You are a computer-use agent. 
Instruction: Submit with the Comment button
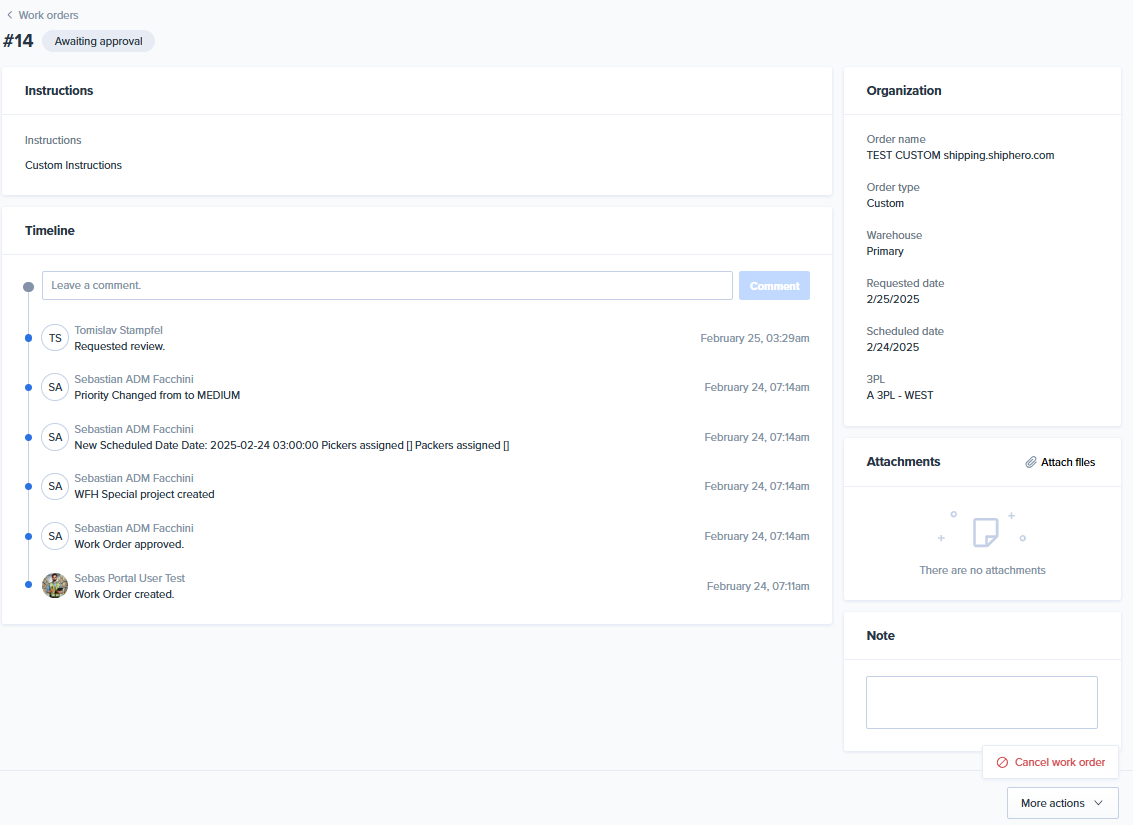(x=774, y=285)
